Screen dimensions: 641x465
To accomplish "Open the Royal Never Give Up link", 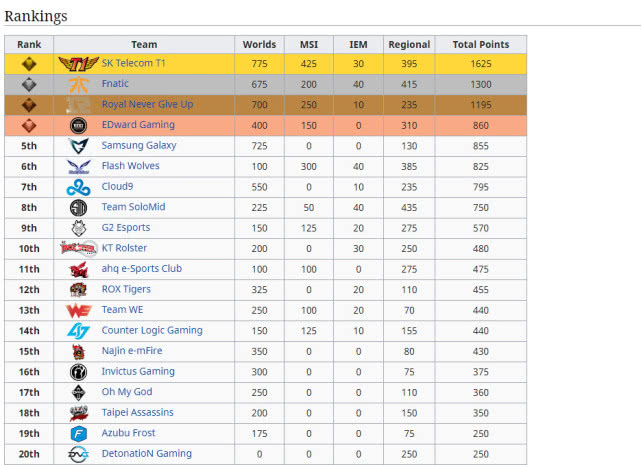I will (x=147, y=104).
